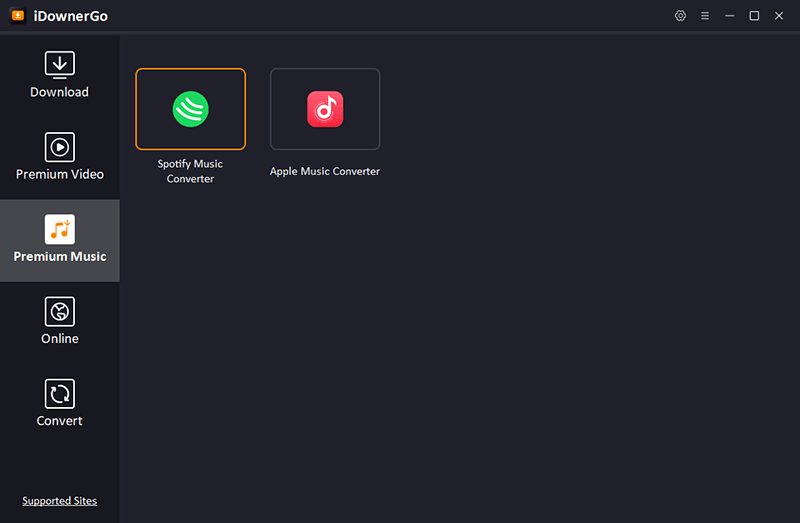The width and height of the screenshot is (800, 523).
Task: Open the hamburger menu in title bar
Action: 705,16
